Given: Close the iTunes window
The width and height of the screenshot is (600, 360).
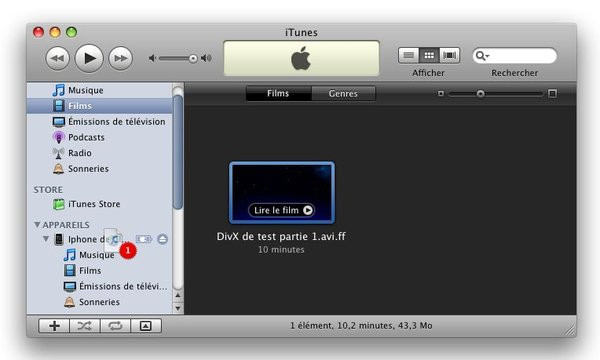Looking at the screenshot, I should coord(38,32).
